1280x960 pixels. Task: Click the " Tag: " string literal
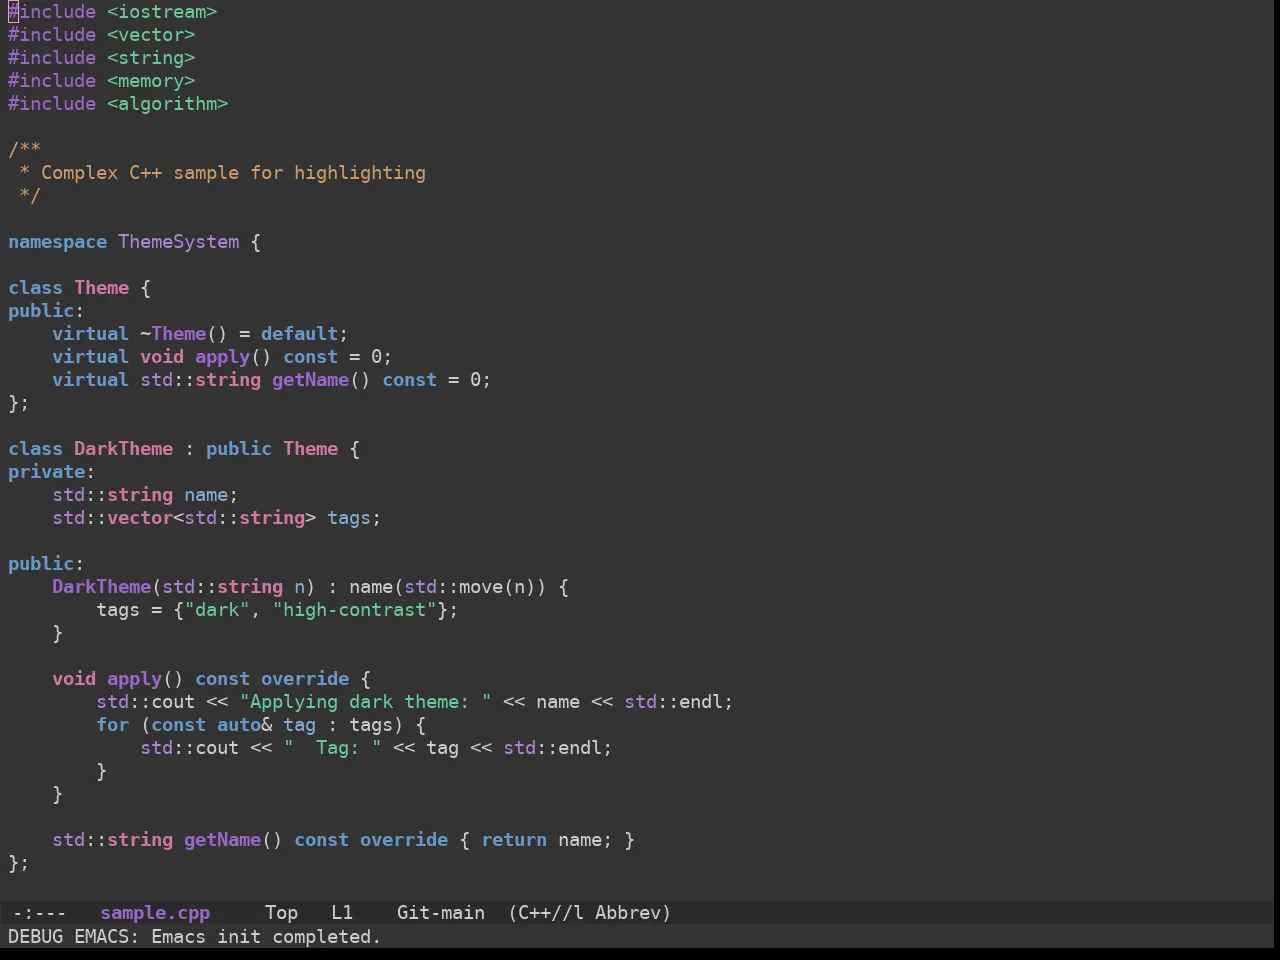point(332,748)
